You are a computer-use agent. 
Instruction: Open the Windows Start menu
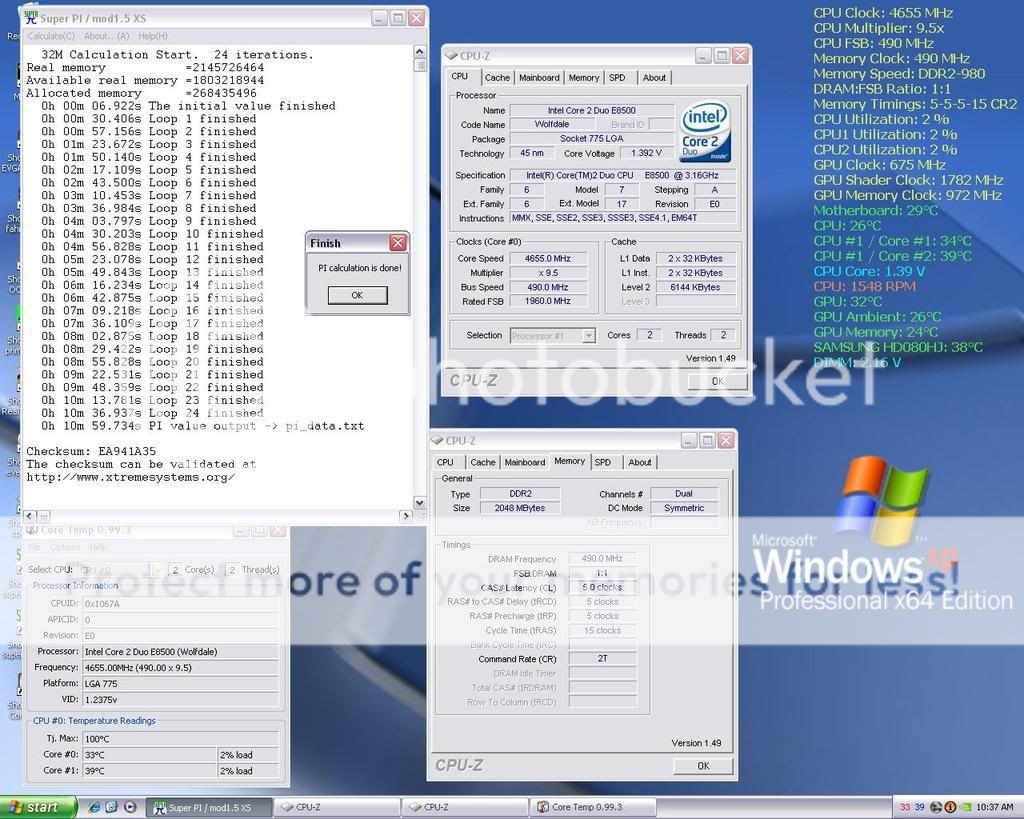[x=38, y=807]
